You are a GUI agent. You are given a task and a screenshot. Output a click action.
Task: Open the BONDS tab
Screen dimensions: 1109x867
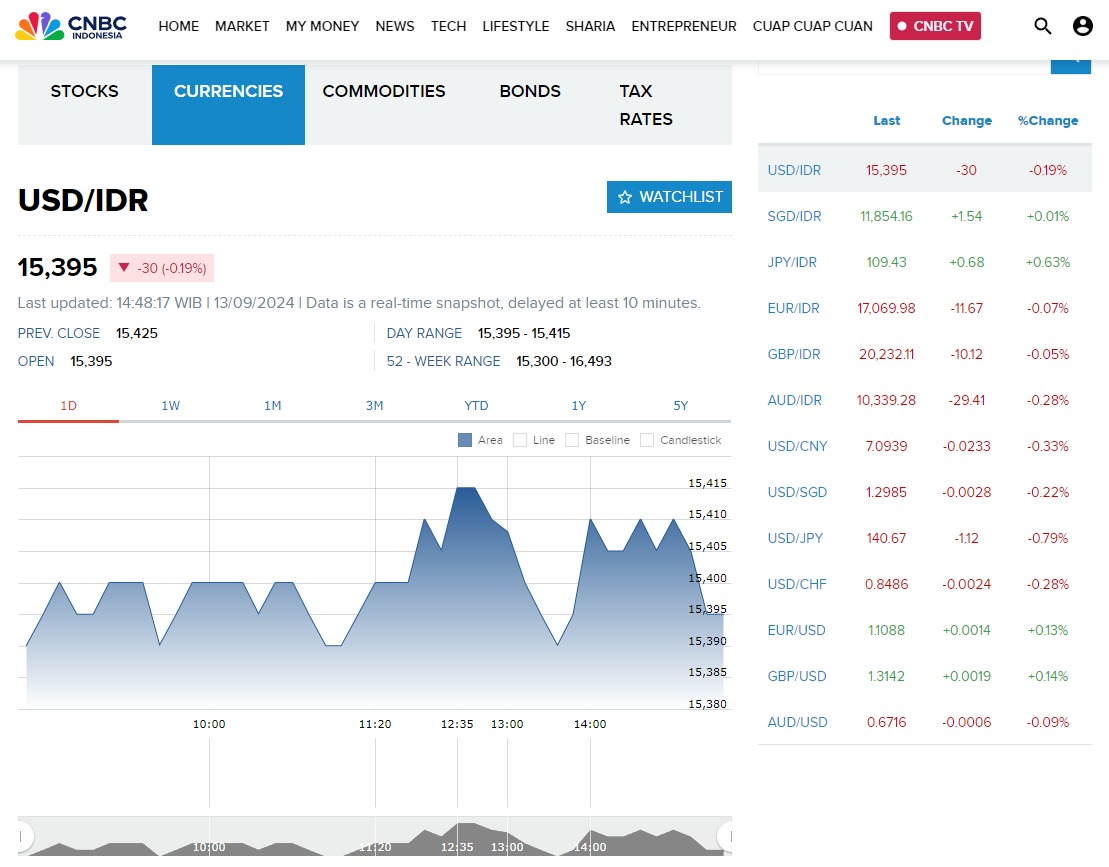530,92
